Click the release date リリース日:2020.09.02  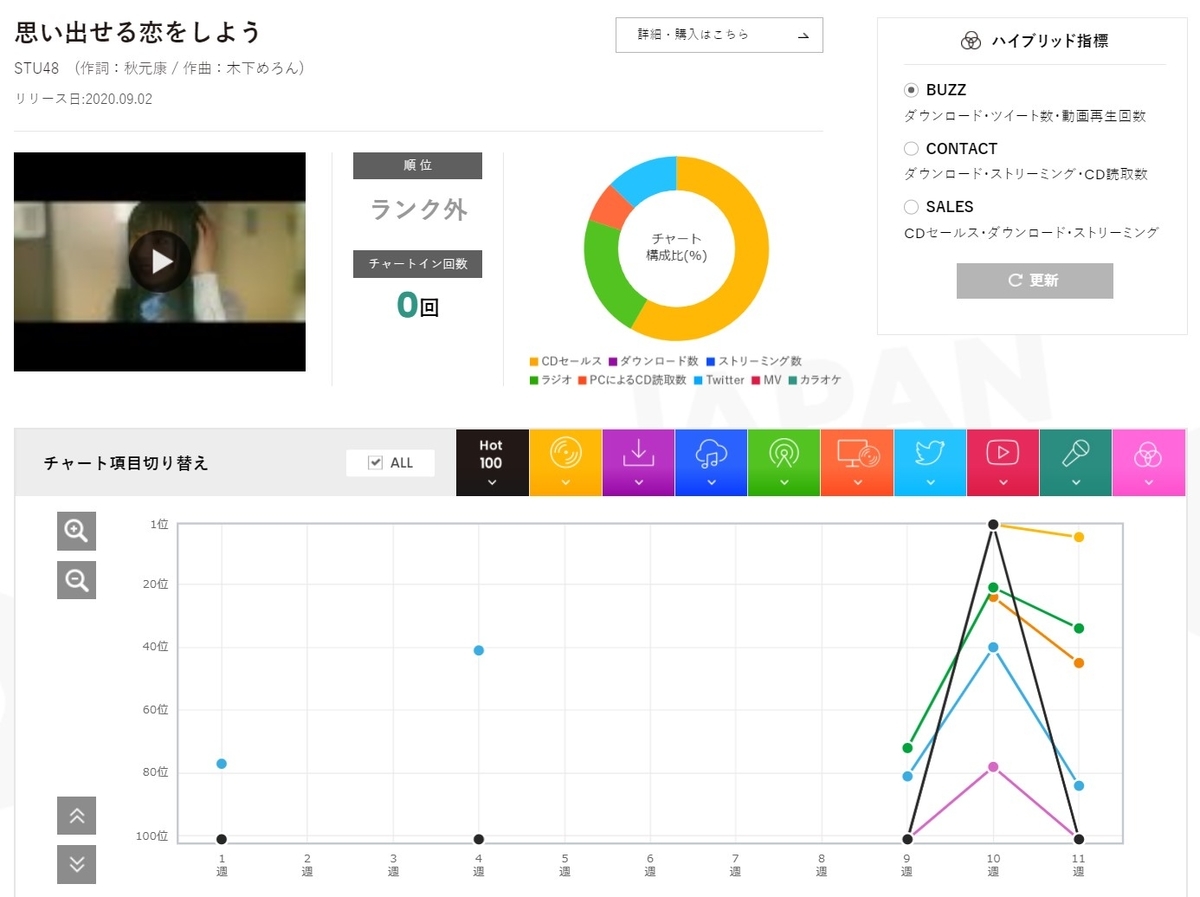coord(83,99)
